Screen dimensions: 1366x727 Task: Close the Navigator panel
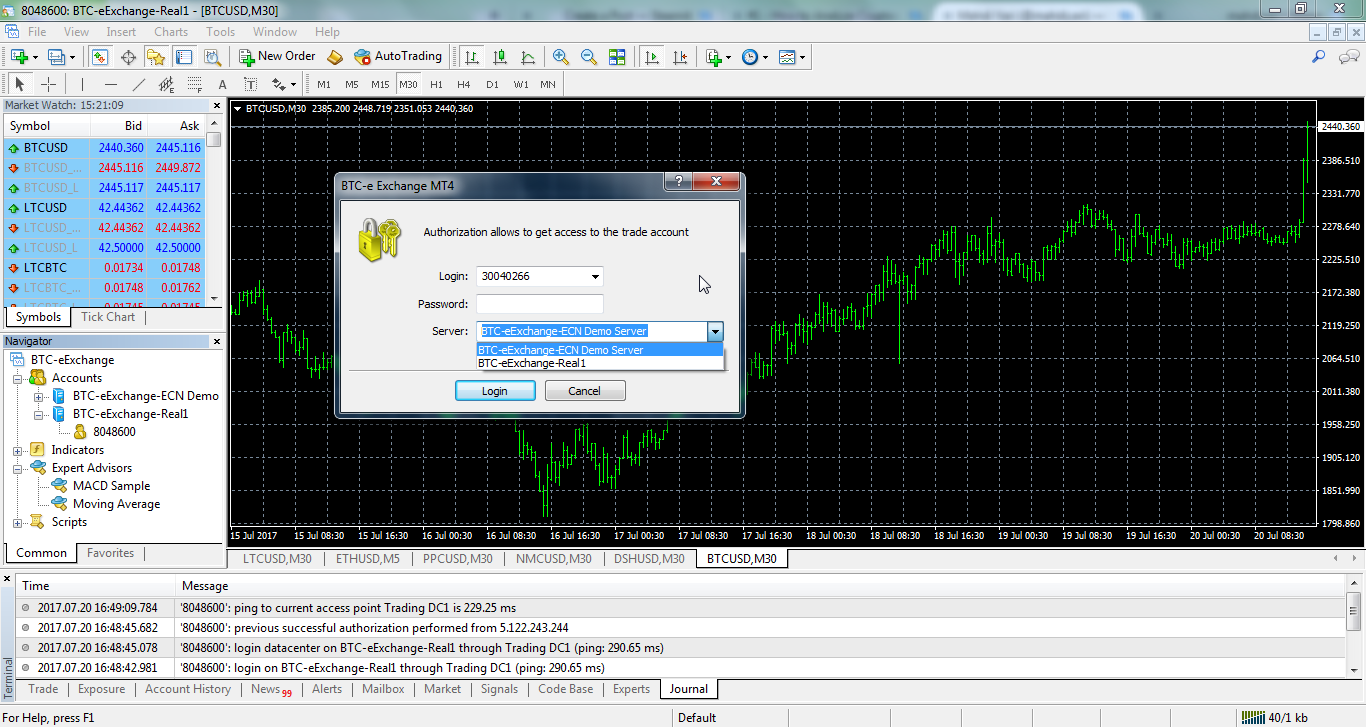(217, 341)
